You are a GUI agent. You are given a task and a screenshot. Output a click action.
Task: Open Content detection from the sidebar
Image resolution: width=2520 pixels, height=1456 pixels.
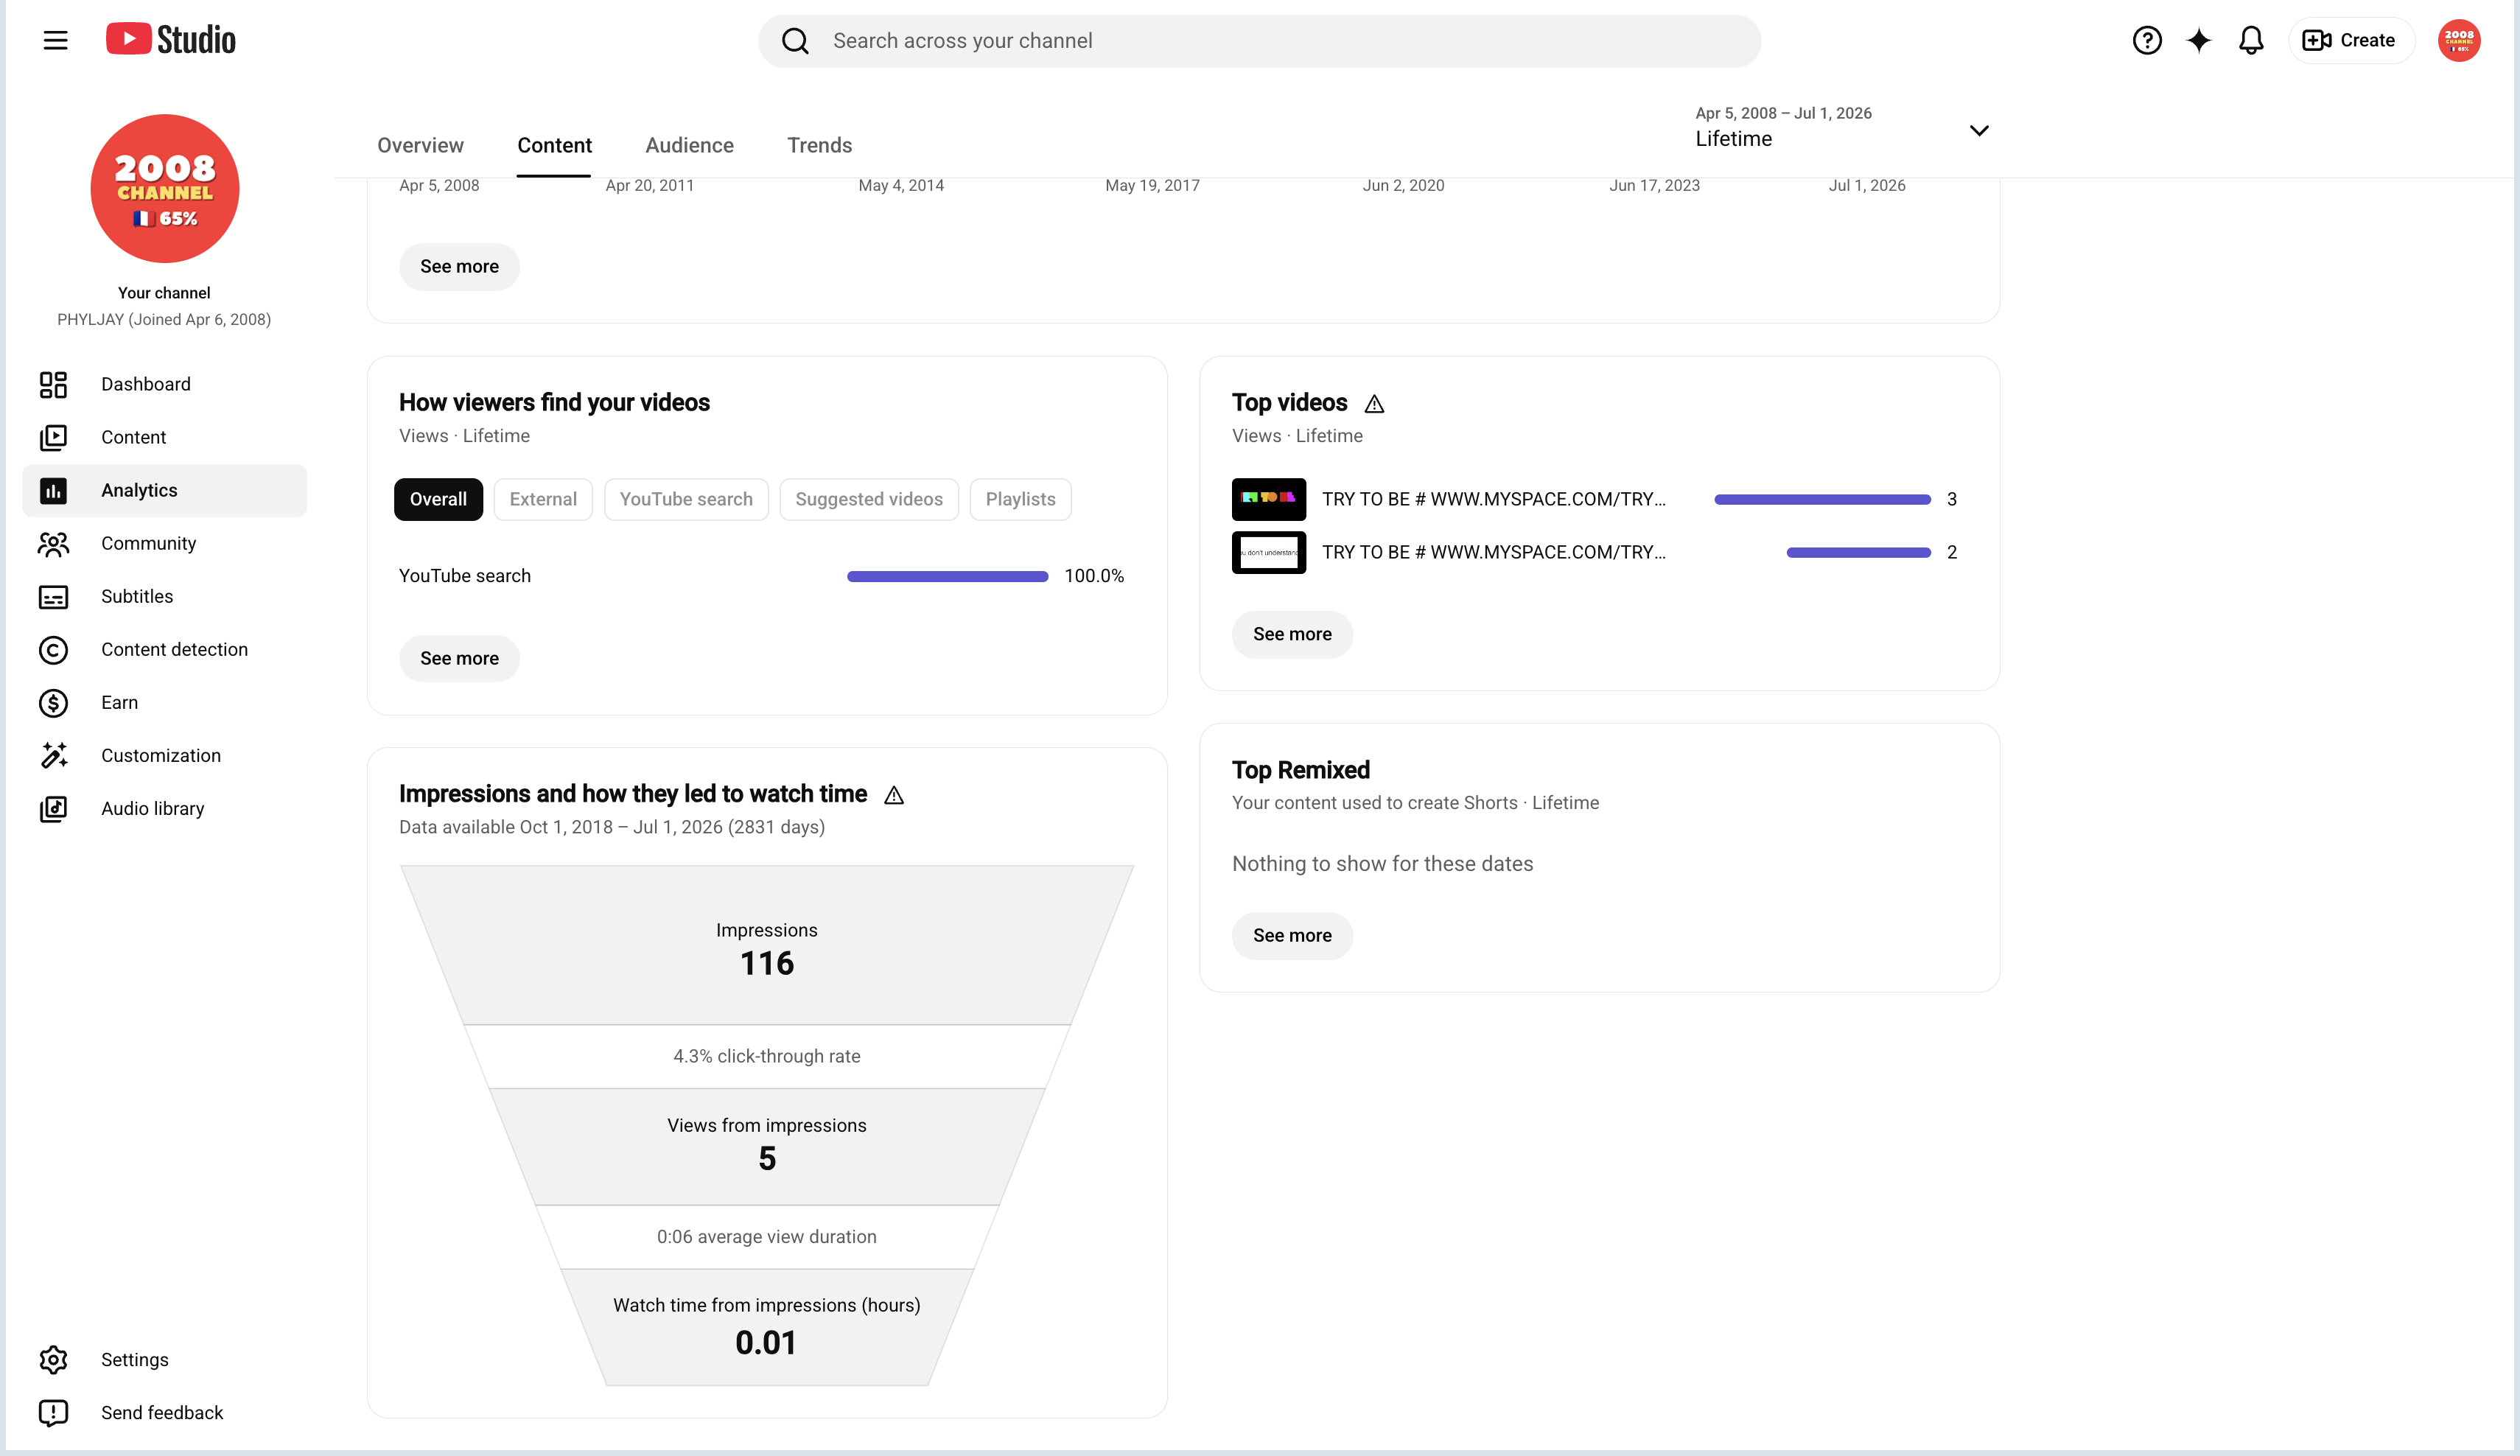164,649
